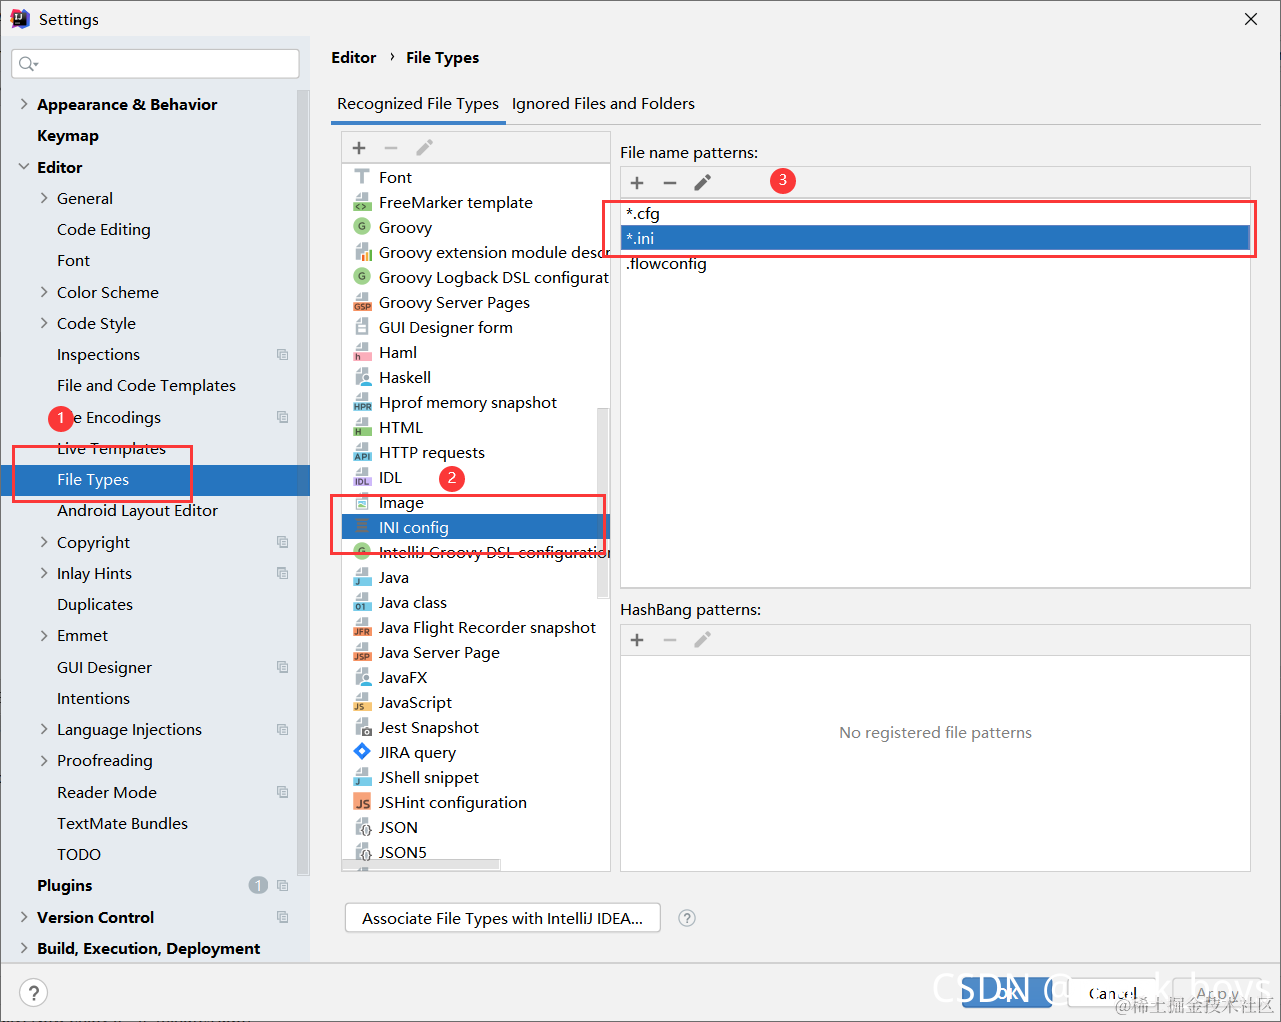
Task: Click the JavaScript file type icon
Action: pos(362,702)
